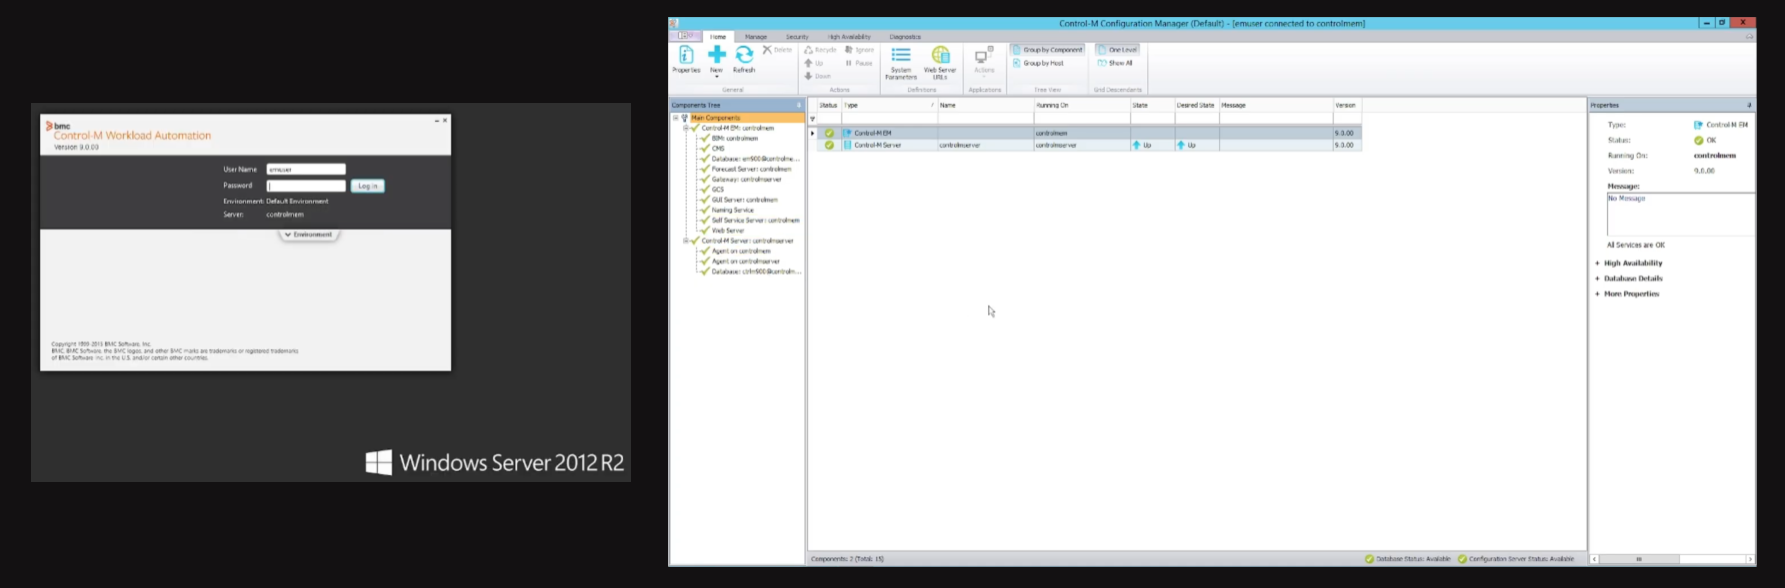This screenshot has height=588, width=1785.
Task: Switch to the Home ribbon tab
Action: [718, 37]
